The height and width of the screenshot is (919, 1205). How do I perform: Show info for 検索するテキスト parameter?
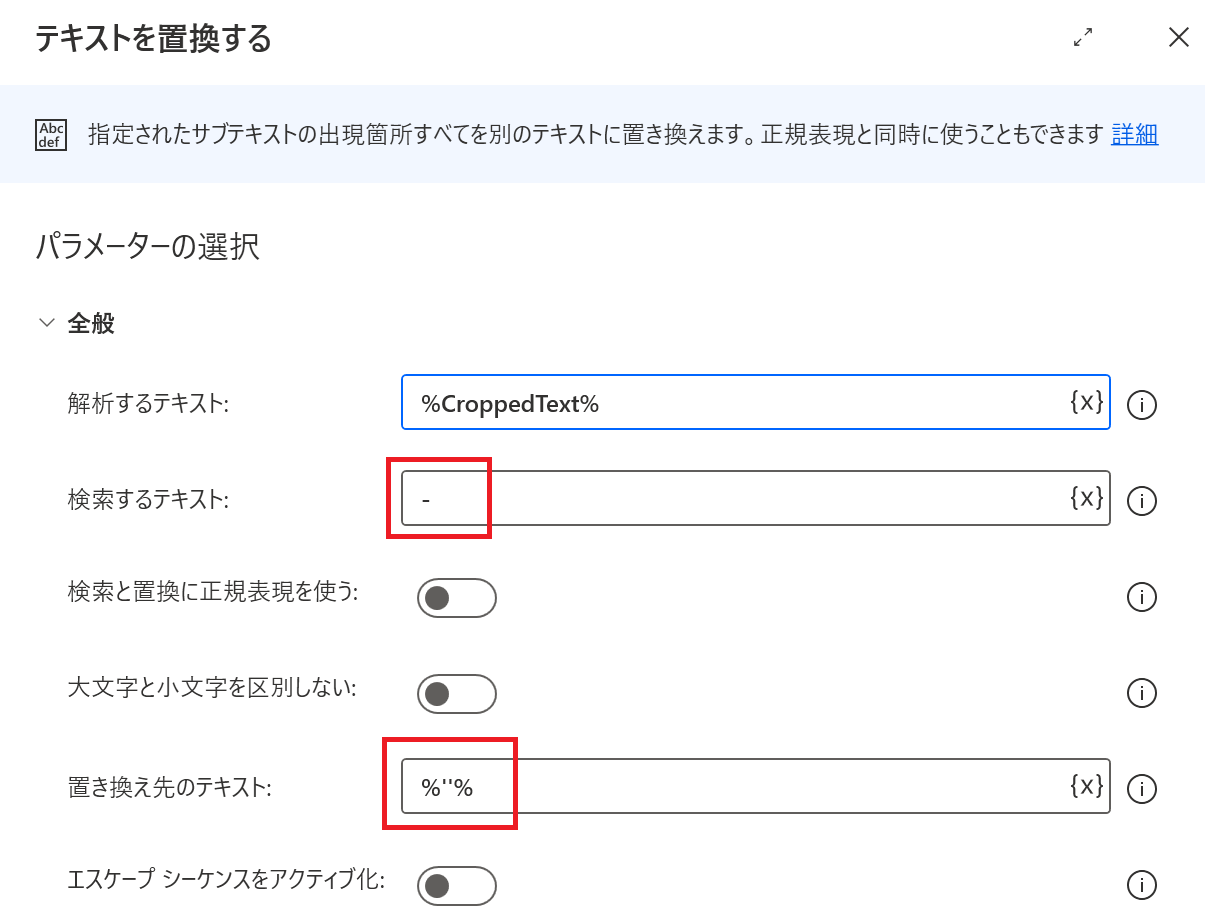1142,501
